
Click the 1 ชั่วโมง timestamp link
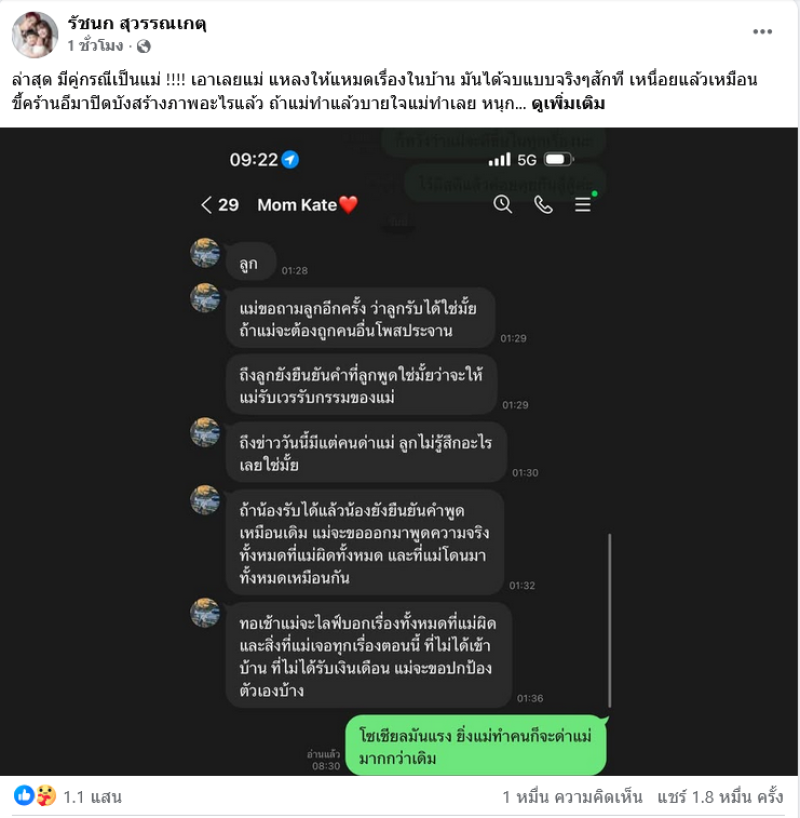pyautogui.click(x=95, y=46)
